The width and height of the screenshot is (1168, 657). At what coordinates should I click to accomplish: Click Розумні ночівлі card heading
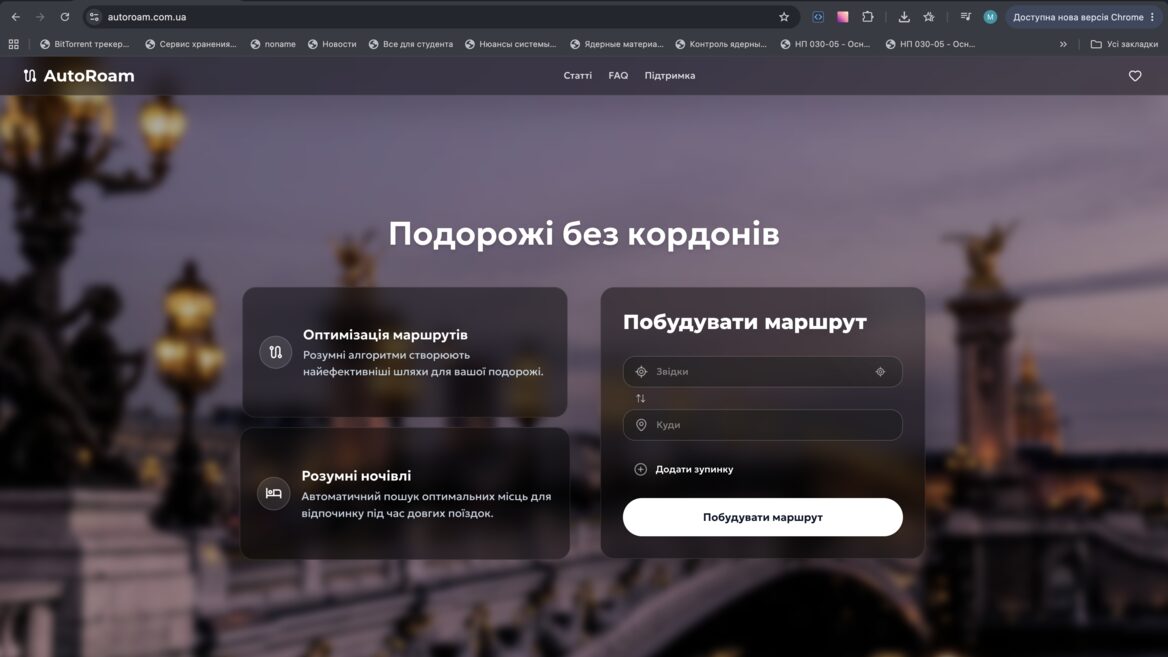(356, 475)
